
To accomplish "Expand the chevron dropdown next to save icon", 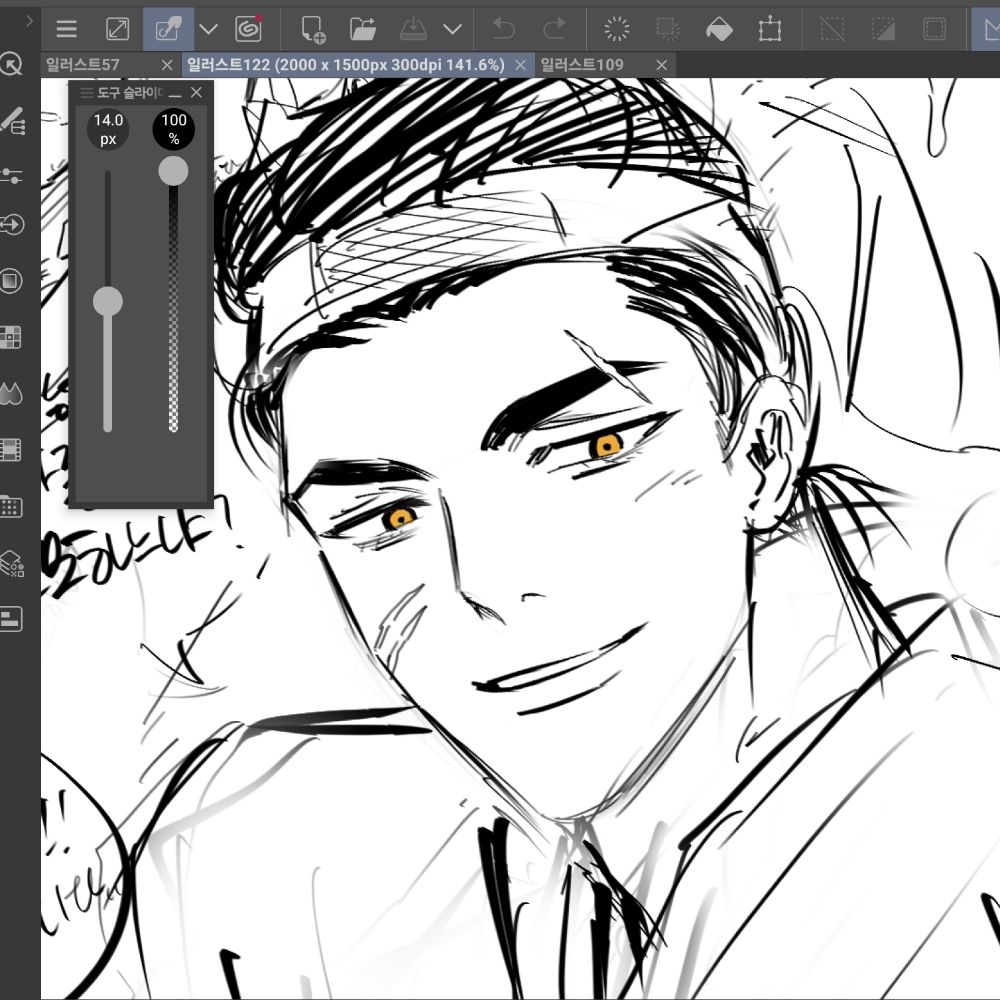I will pos(452,29).
